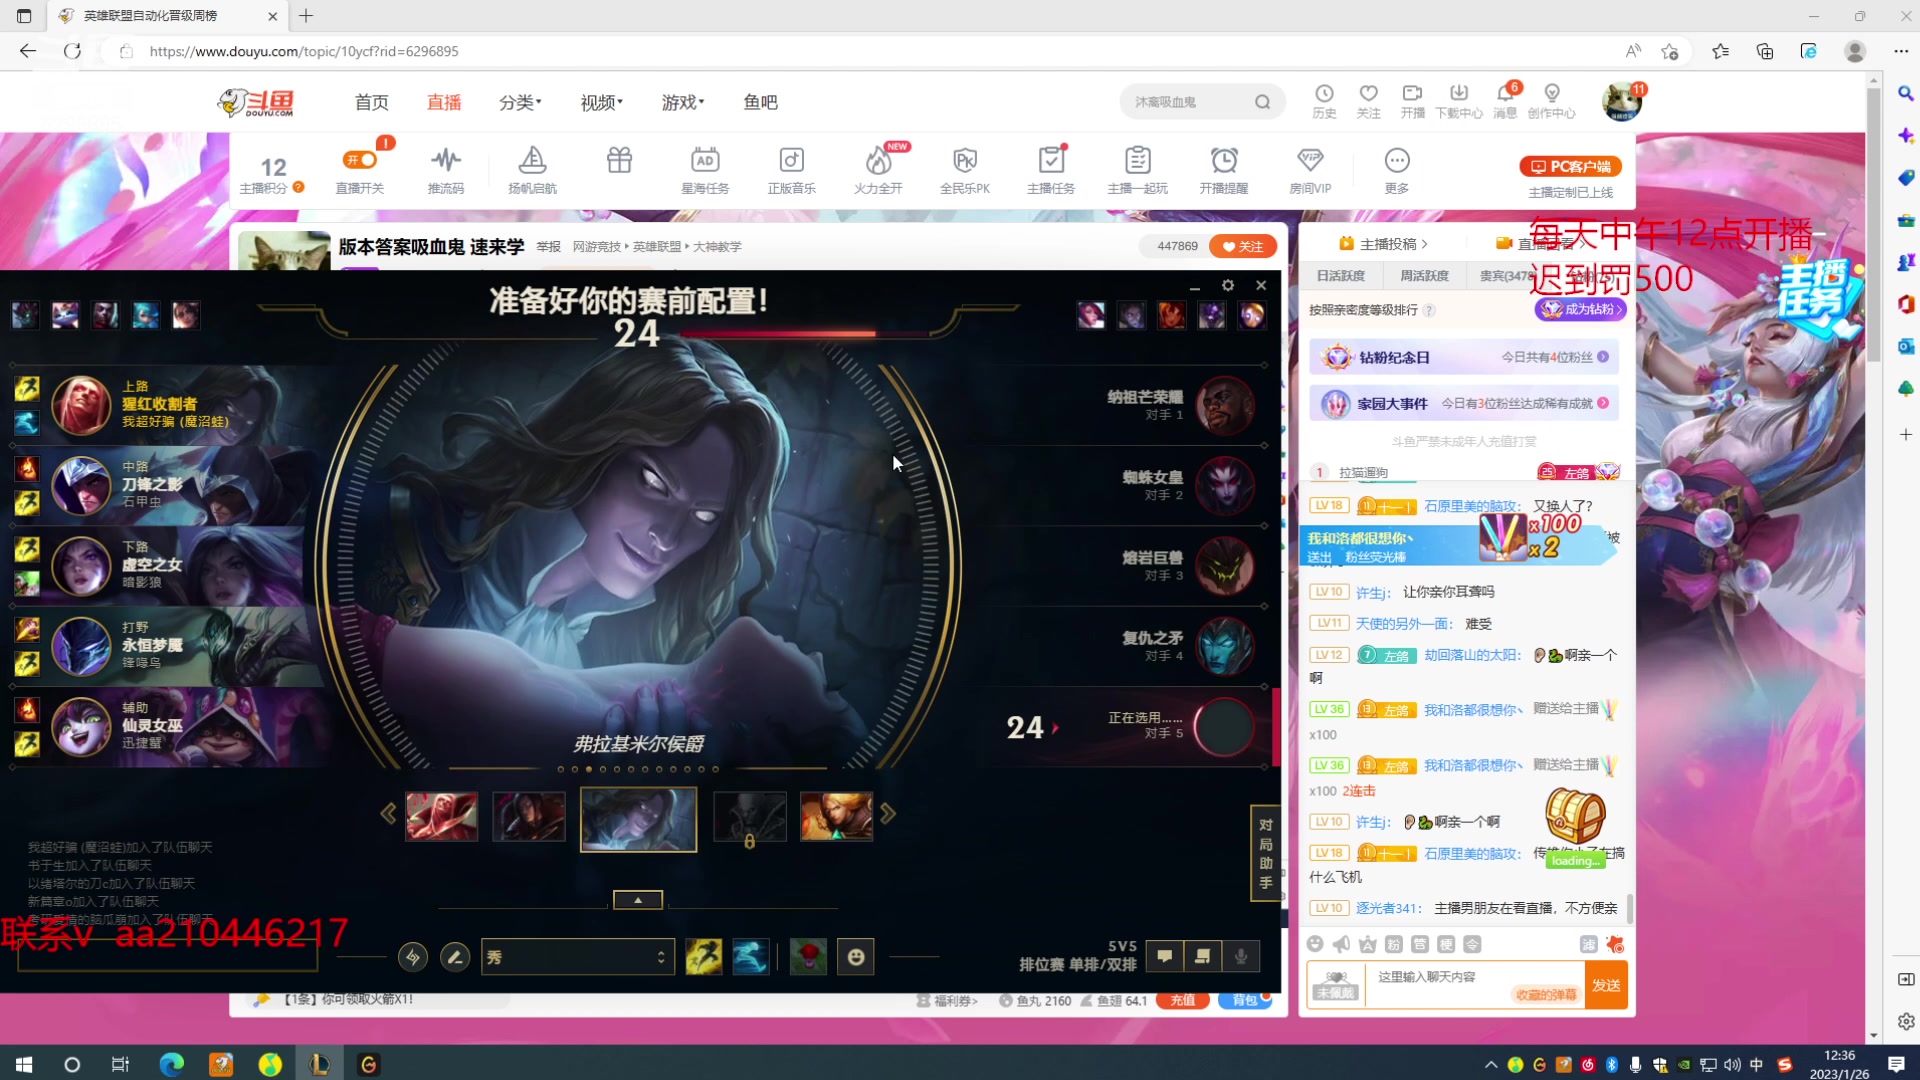Viewport: 1920px width, 1080px height.
Task: Open 主播任务 checklist tool
Action: (1051, 169)
